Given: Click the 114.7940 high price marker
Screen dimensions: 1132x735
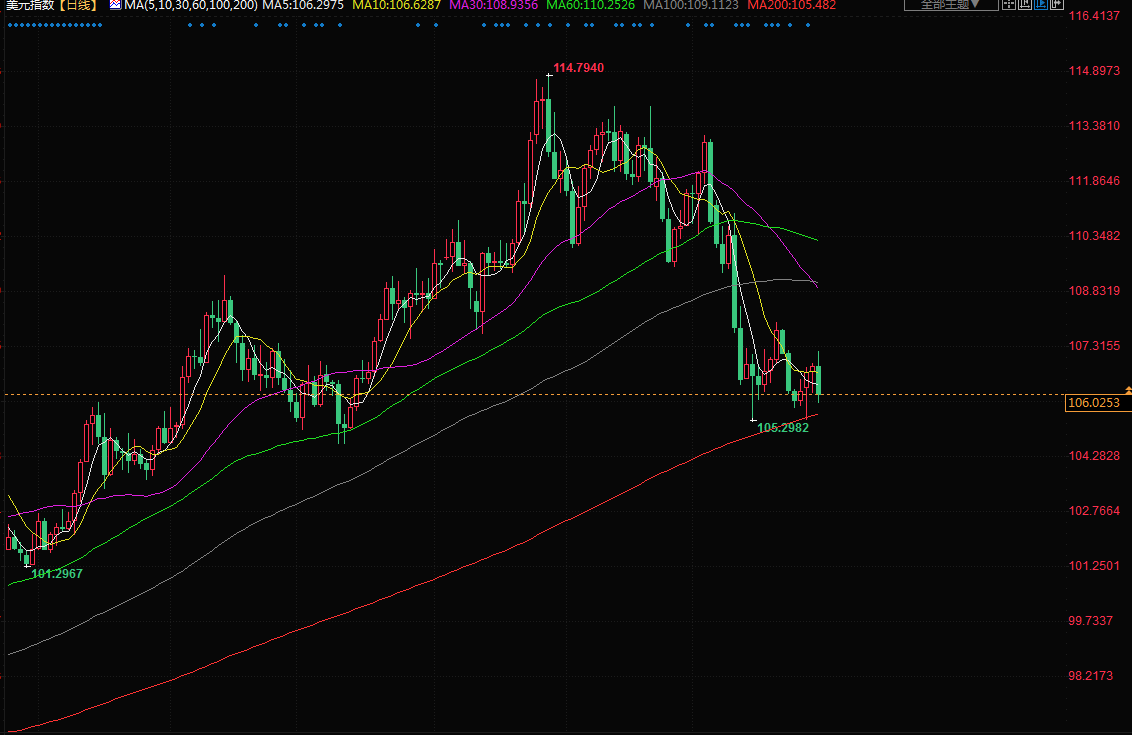Looking at the screenshot, I should 578,68.
